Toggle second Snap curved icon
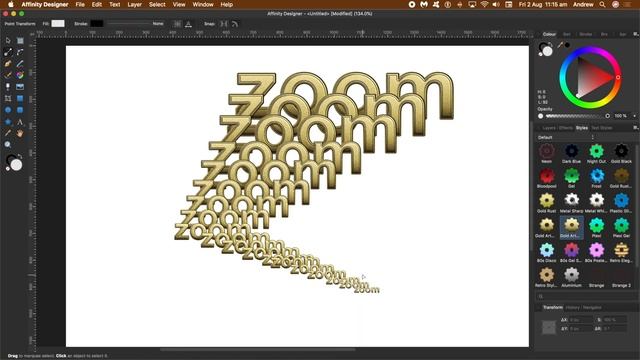This screenshot has height=360, width=640. (235, 24)
